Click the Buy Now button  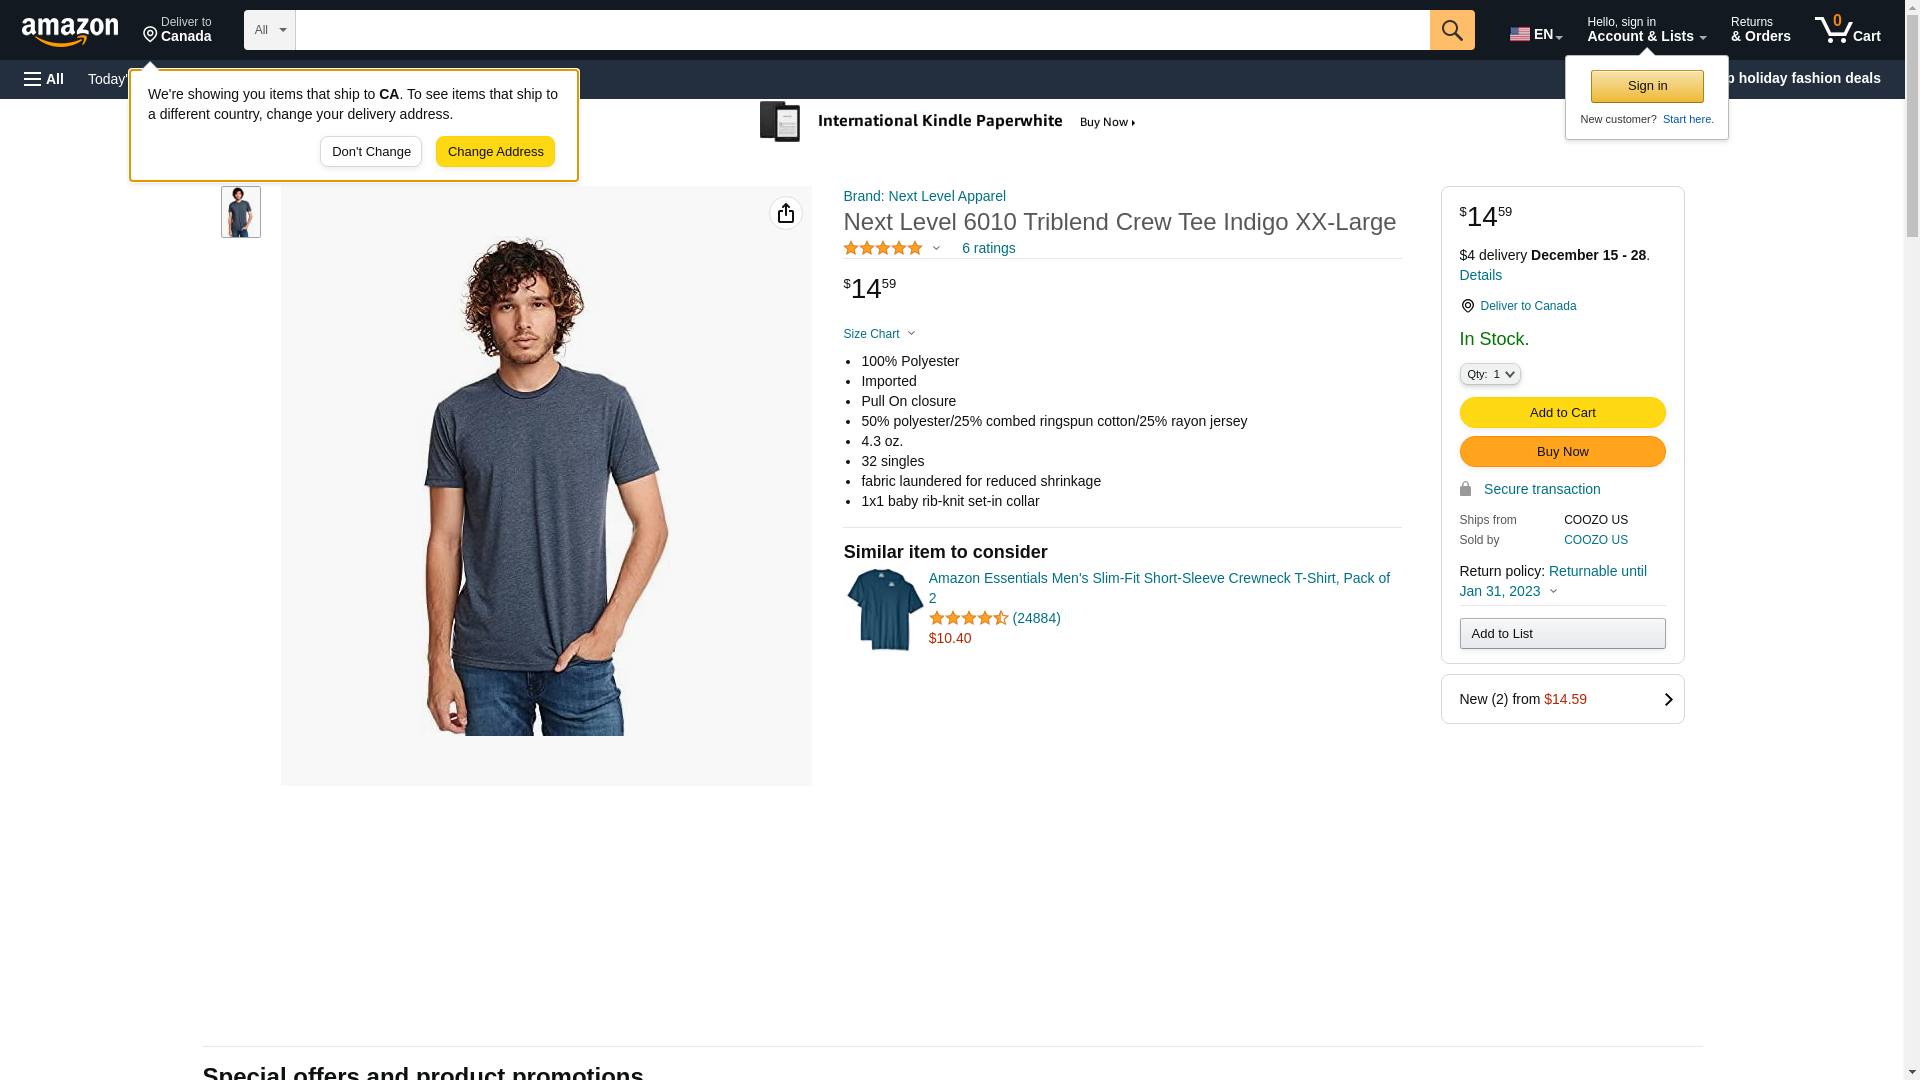(1562, 452)
